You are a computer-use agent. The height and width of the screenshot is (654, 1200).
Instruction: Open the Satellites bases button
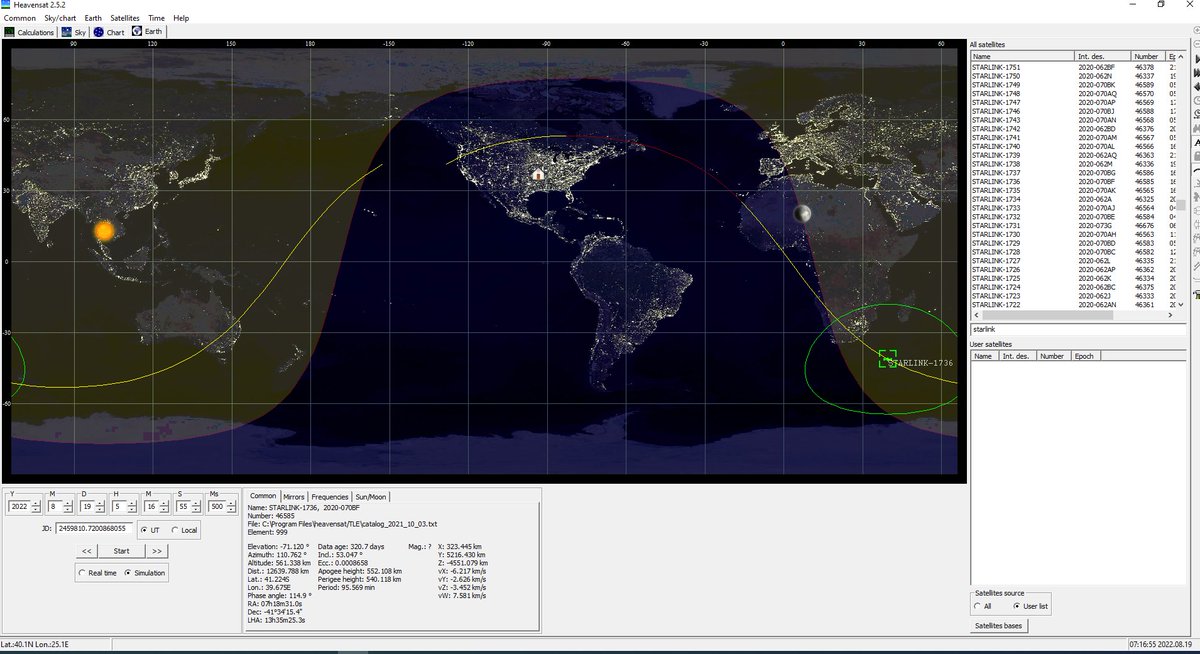[x=998, y=626]
